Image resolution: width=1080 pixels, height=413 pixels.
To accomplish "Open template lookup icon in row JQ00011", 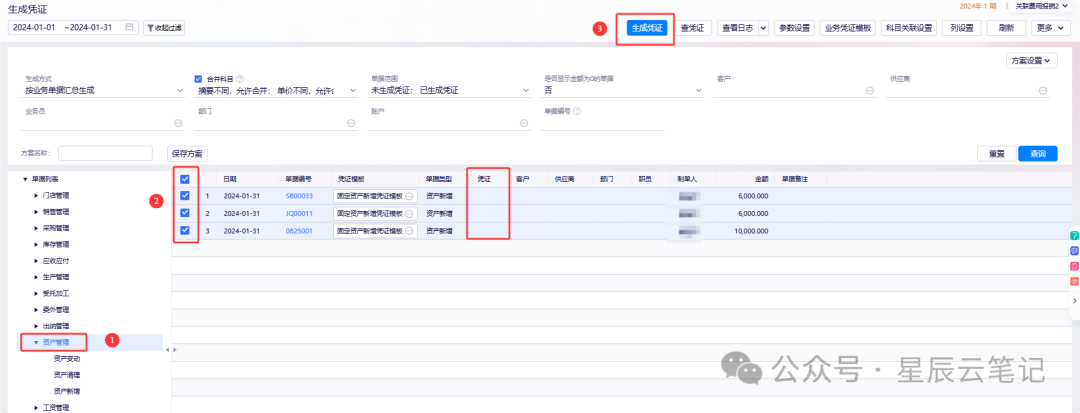I will [x=409, y=213].
